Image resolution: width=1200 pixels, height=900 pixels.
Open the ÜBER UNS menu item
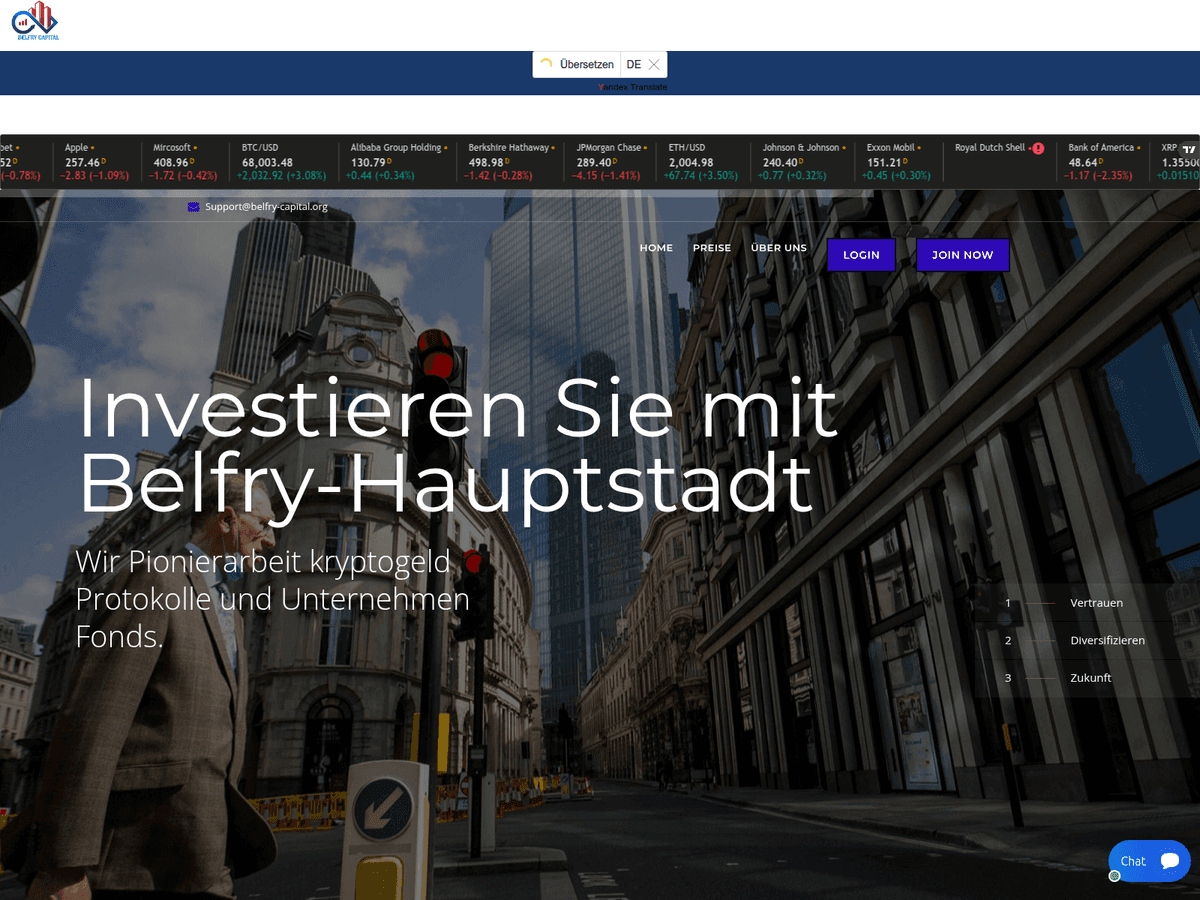tap(779, 248)
